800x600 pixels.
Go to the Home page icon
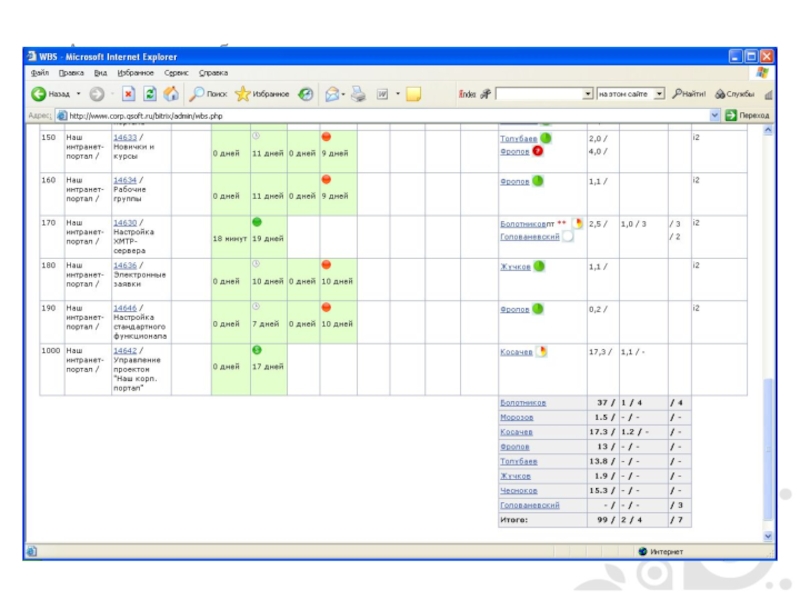pyautogui.click(x=171, y=94)
